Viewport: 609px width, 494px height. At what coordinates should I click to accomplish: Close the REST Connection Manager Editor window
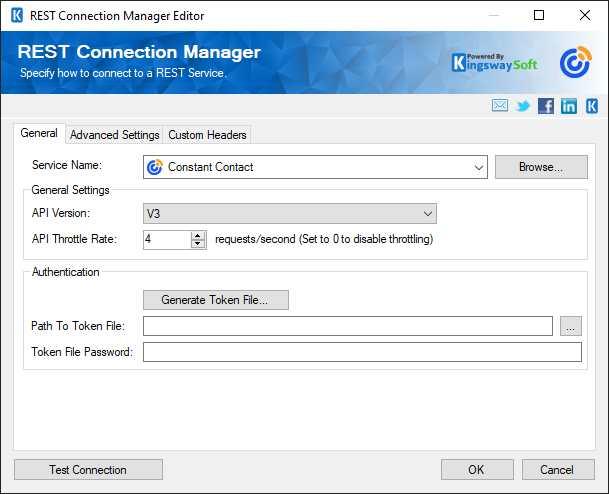(x=585, y=15)
